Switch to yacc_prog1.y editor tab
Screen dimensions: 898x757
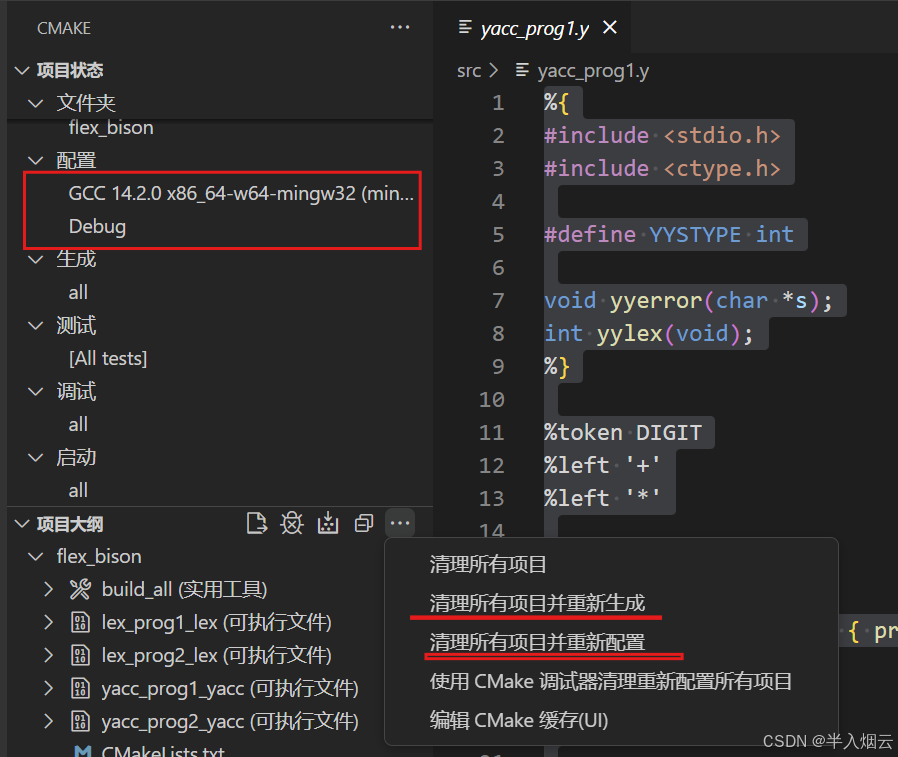pos(533,28)
